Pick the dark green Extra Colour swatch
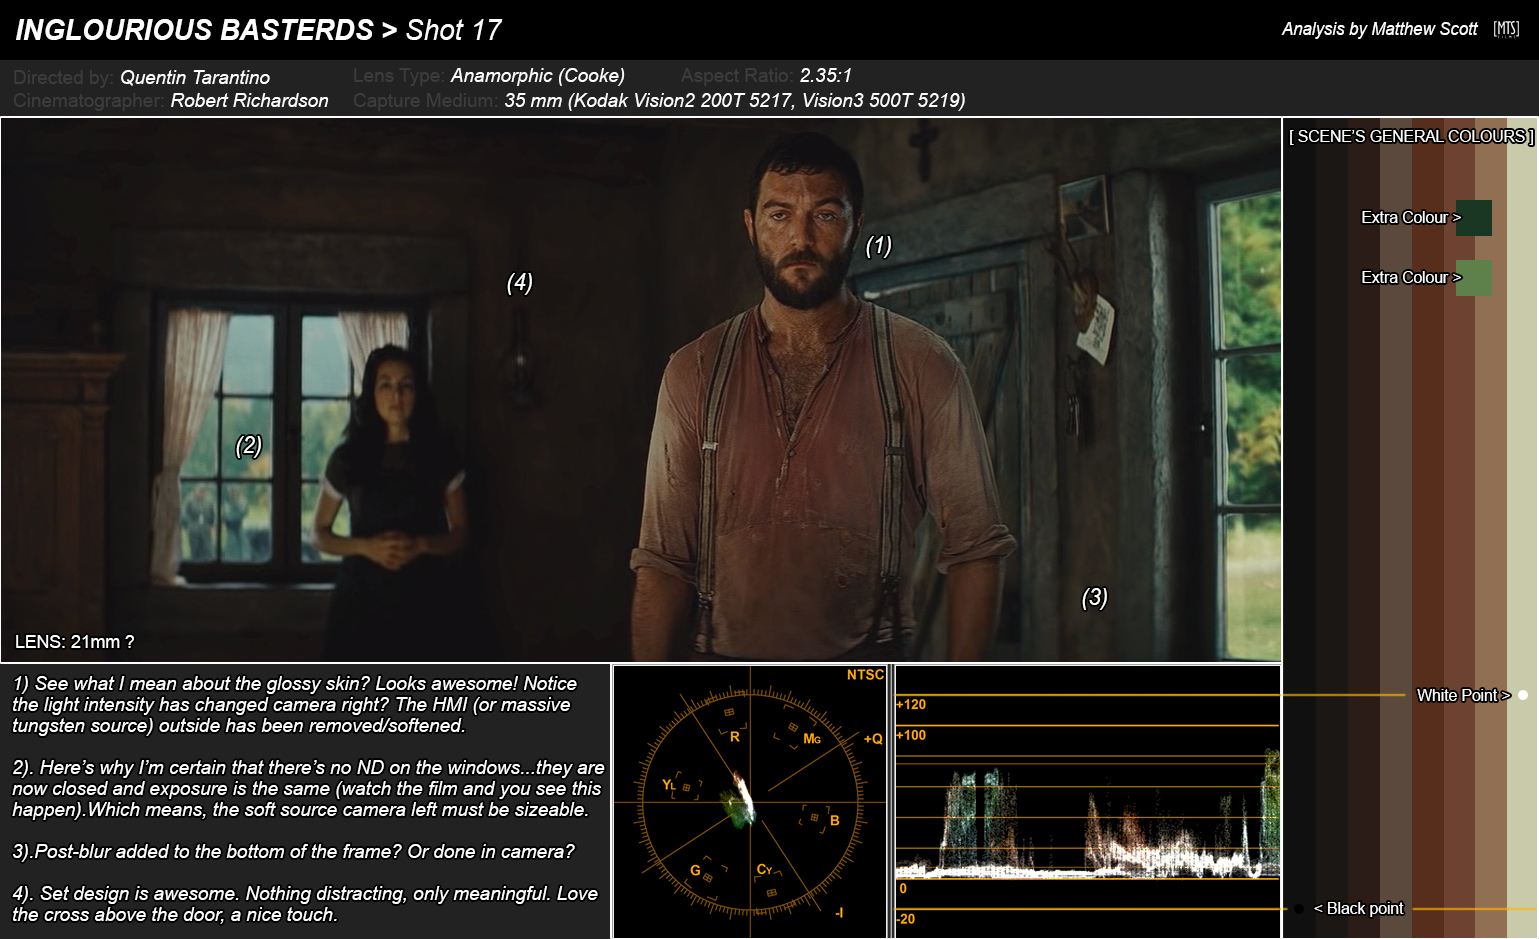The width and height of the screenshot is (1539, 939). click(x=1474, y=218)
